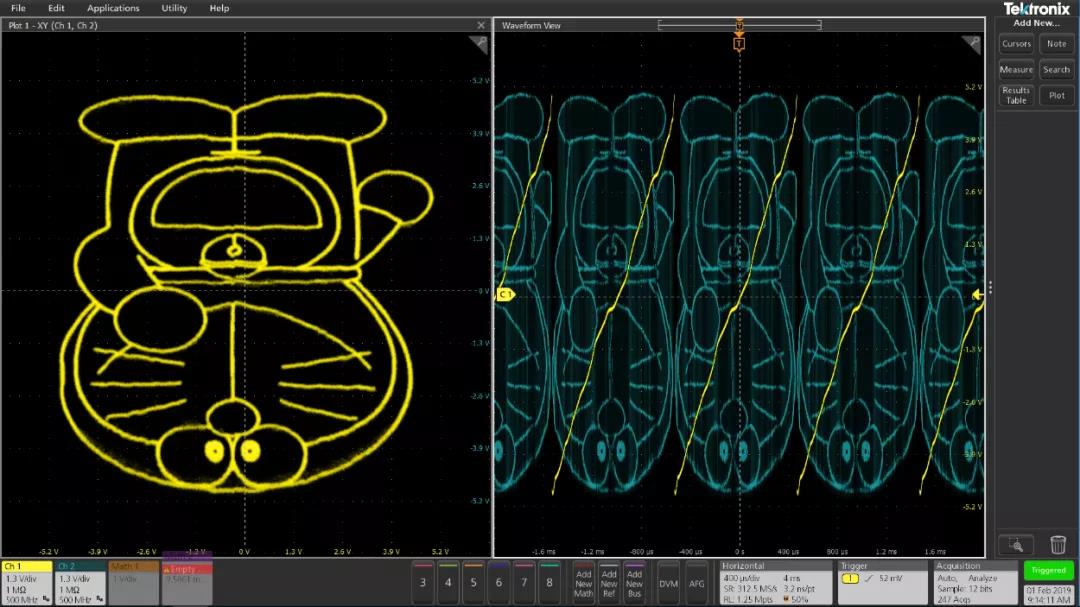Screen dimensions: 1080x607
Task: Click the Waveform View title
Action: tap(531, 25)
